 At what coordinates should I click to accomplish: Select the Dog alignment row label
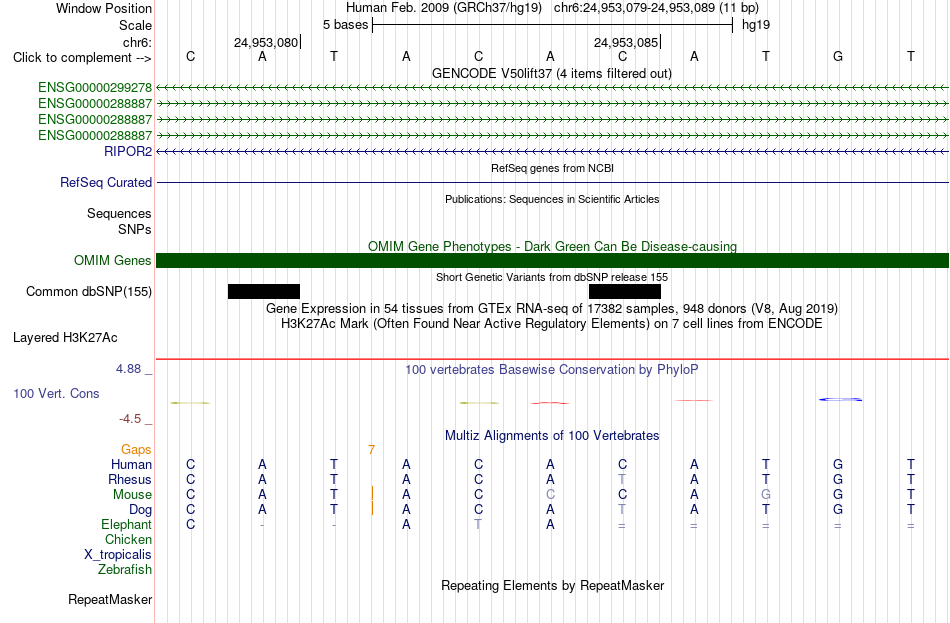140,510
